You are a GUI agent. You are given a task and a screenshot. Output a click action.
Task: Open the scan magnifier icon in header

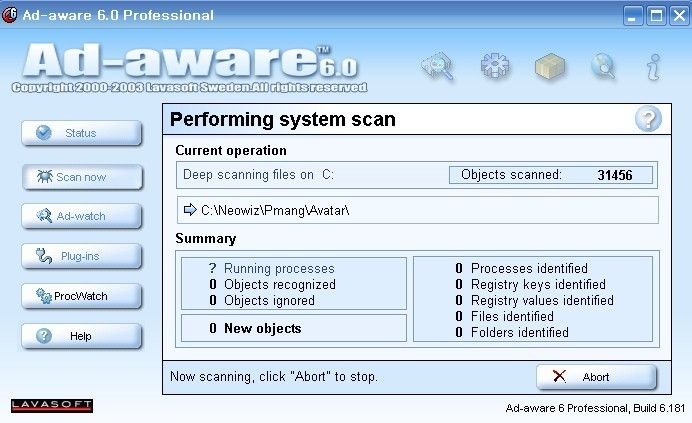tap(438, 66)
